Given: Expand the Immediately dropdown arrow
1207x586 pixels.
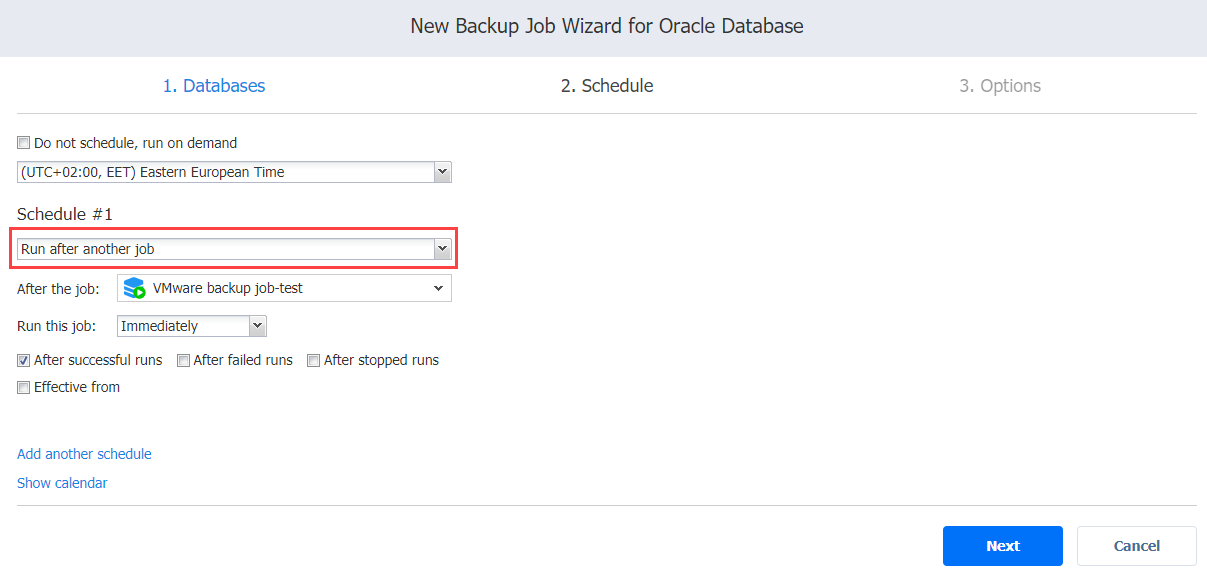Looking at the screenshot, I should [x=257, y=326].
